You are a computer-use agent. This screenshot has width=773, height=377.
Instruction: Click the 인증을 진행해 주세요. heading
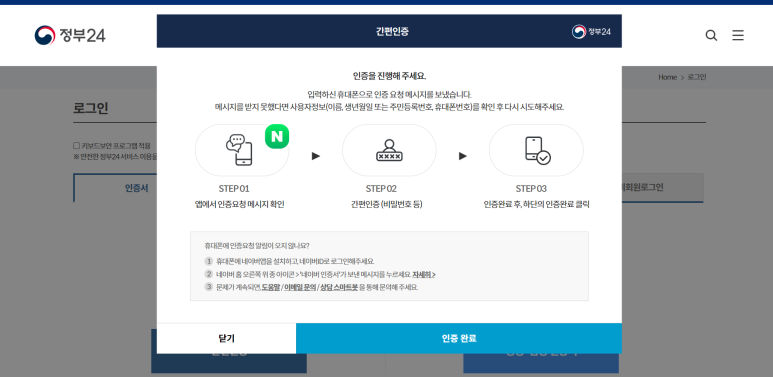[x=389, y=76]
